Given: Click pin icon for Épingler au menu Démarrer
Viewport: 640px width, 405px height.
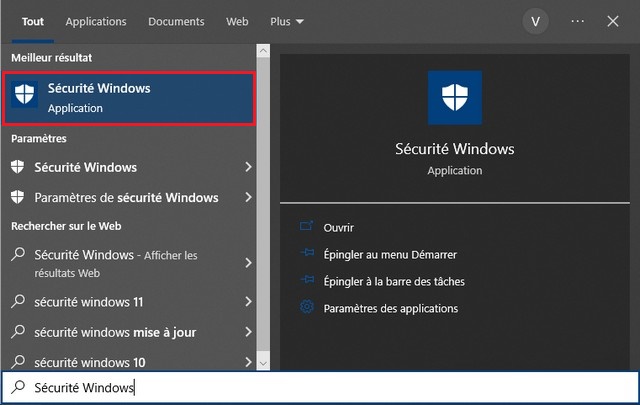Looking at the screenshot, I should point(307,253).
